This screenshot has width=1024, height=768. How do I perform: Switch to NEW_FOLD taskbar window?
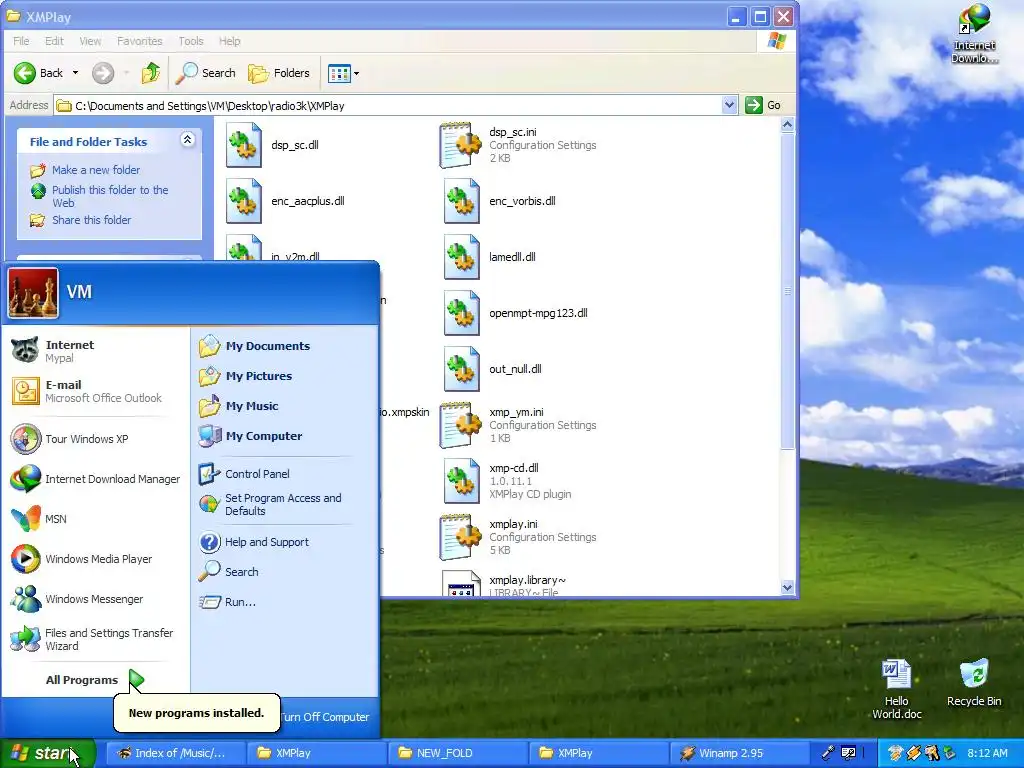click(x=458, y=753)
